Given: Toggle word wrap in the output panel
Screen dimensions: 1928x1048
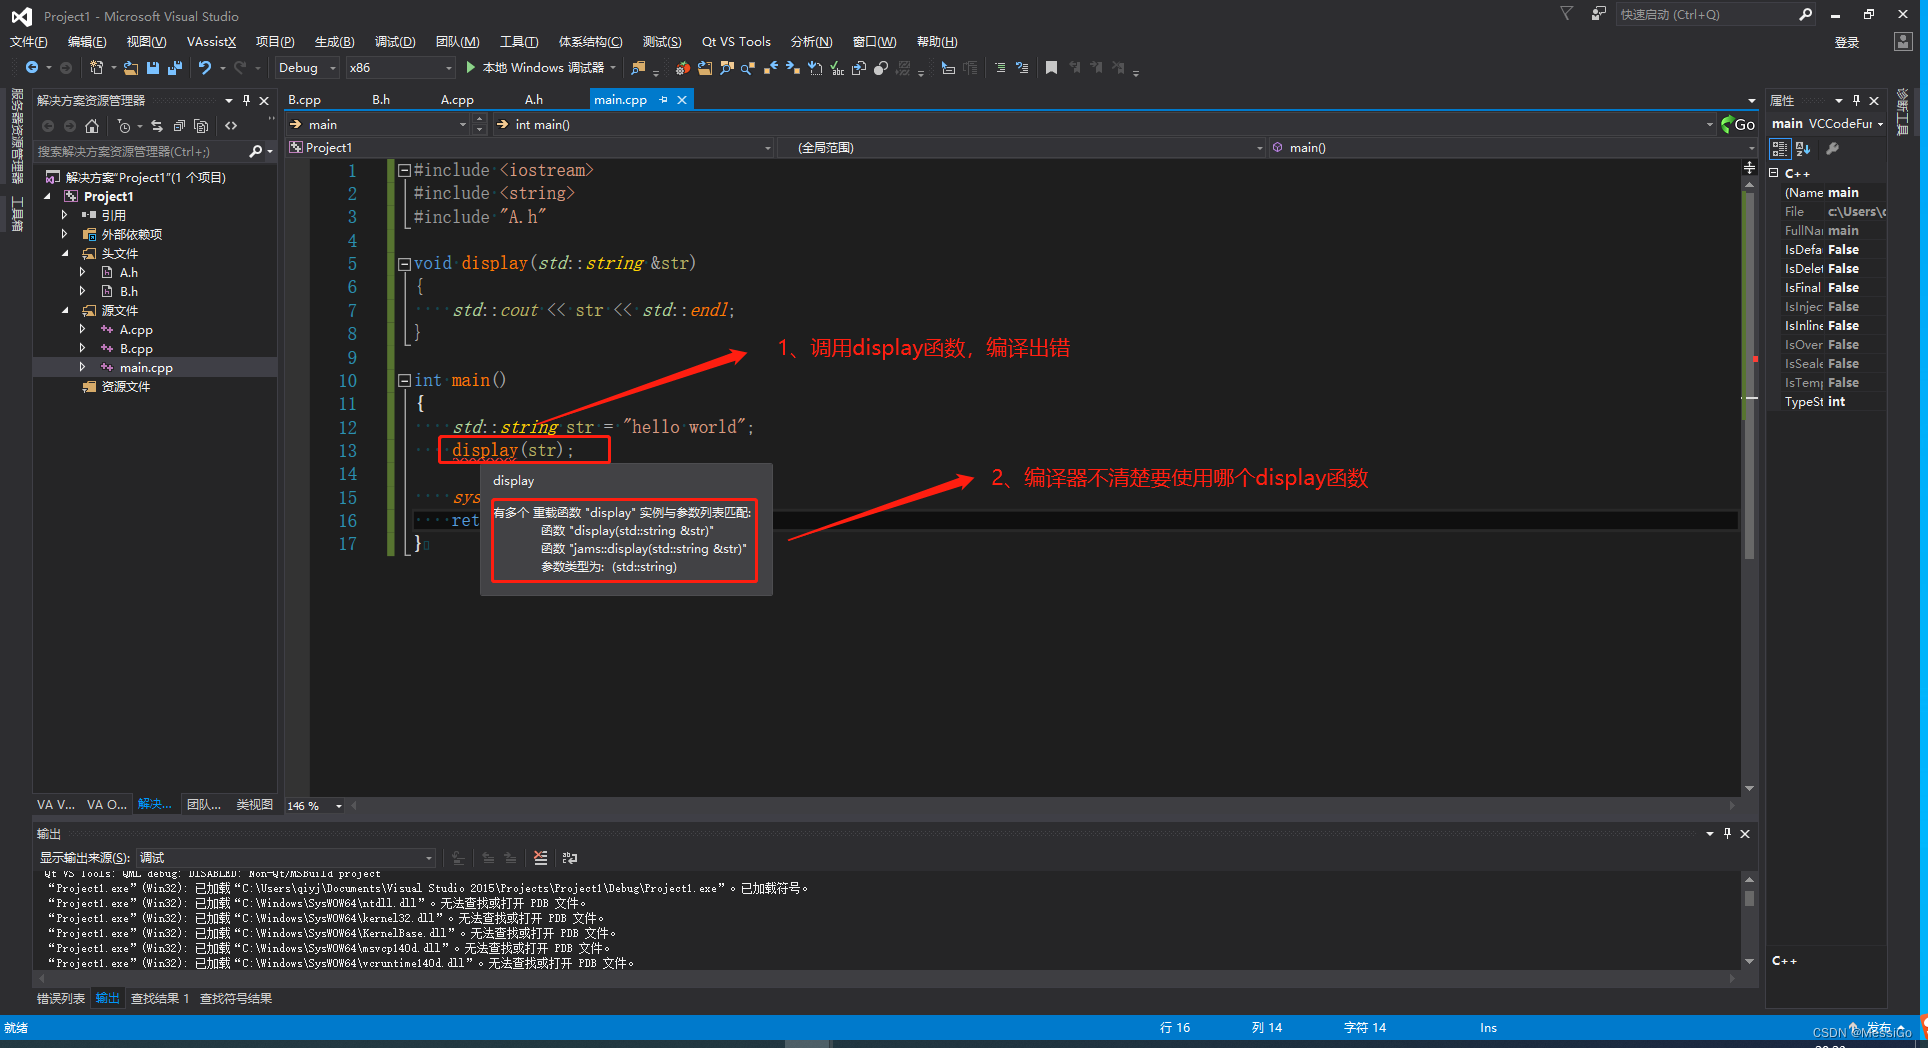Looking at the screenshot, I should tap(570, 858).
